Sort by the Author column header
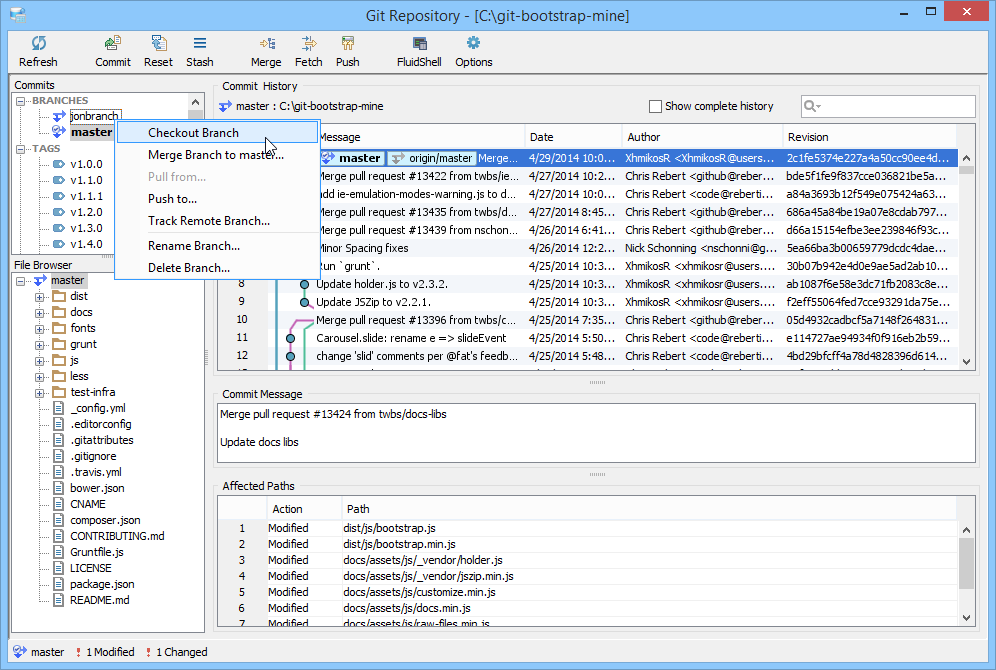This screenshot has height=670, width=996. click(702, 137)
